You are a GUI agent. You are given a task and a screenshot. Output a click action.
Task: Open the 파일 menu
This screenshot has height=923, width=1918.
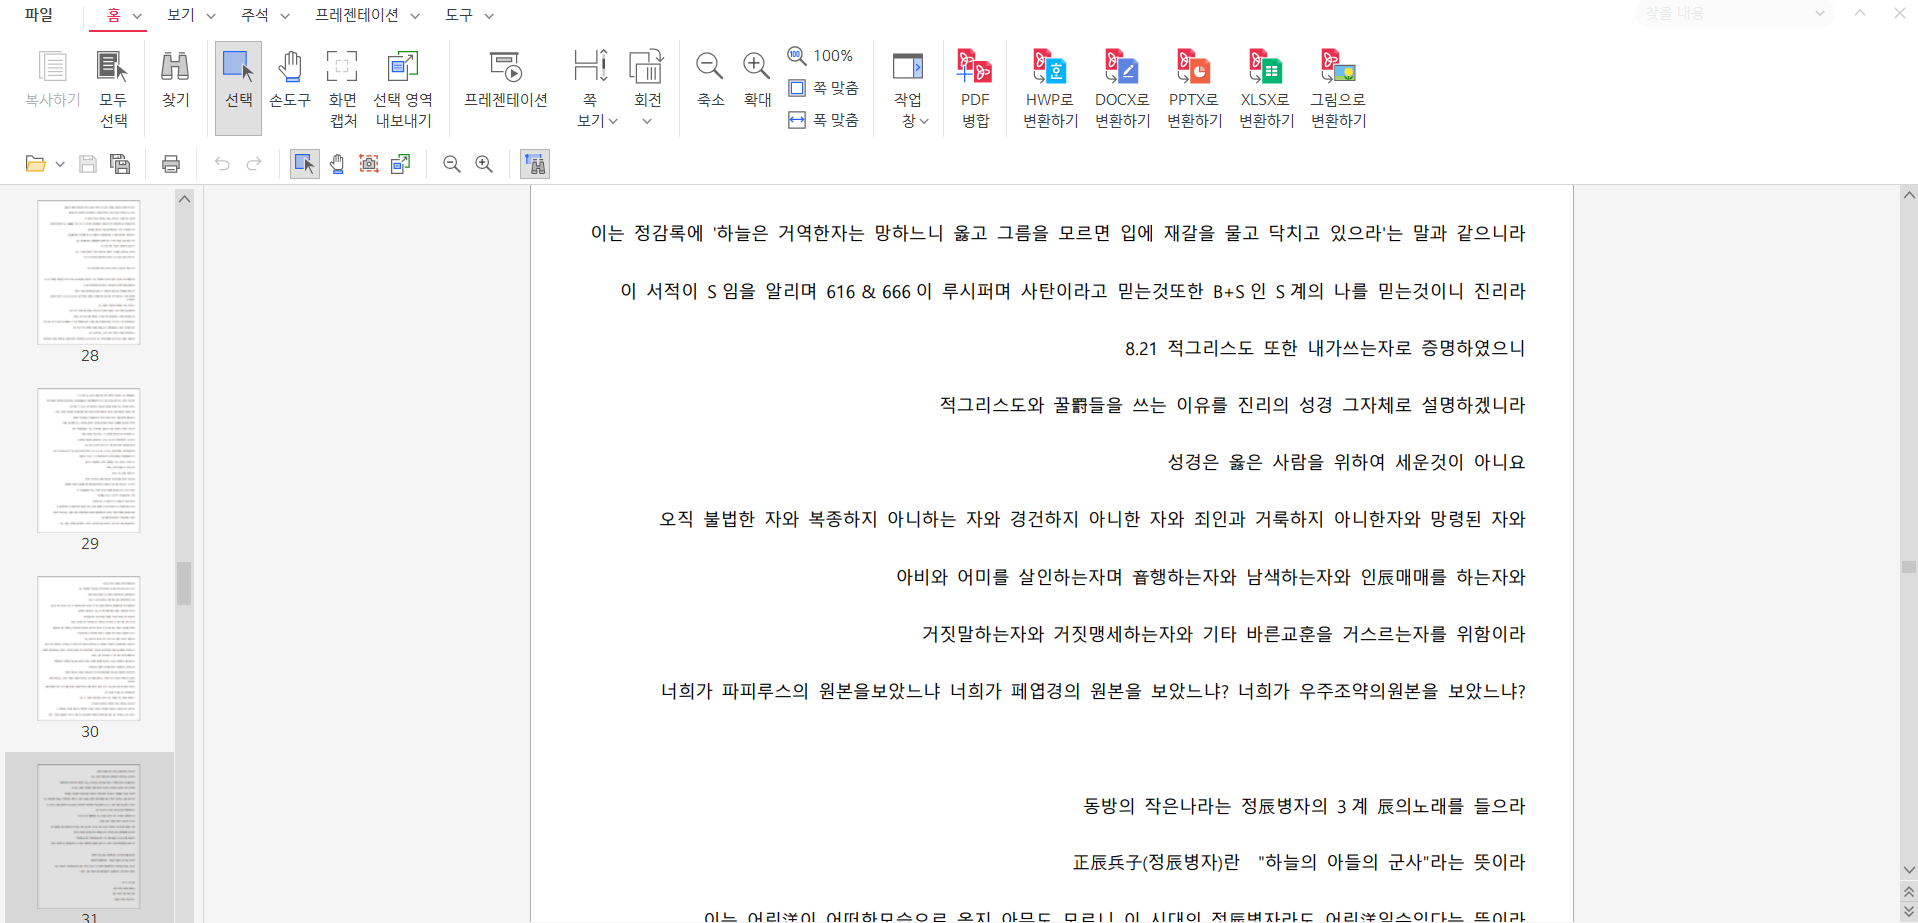pos(39,15)
